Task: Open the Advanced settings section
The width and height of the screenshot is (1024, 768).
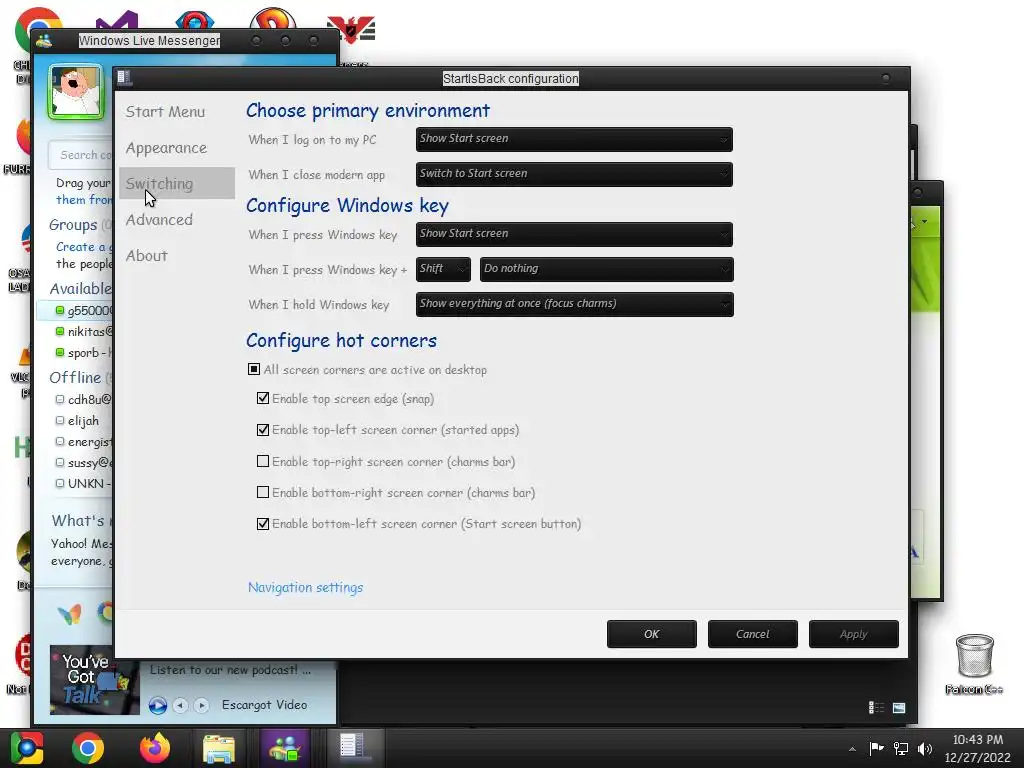Action: click(159, 219)
